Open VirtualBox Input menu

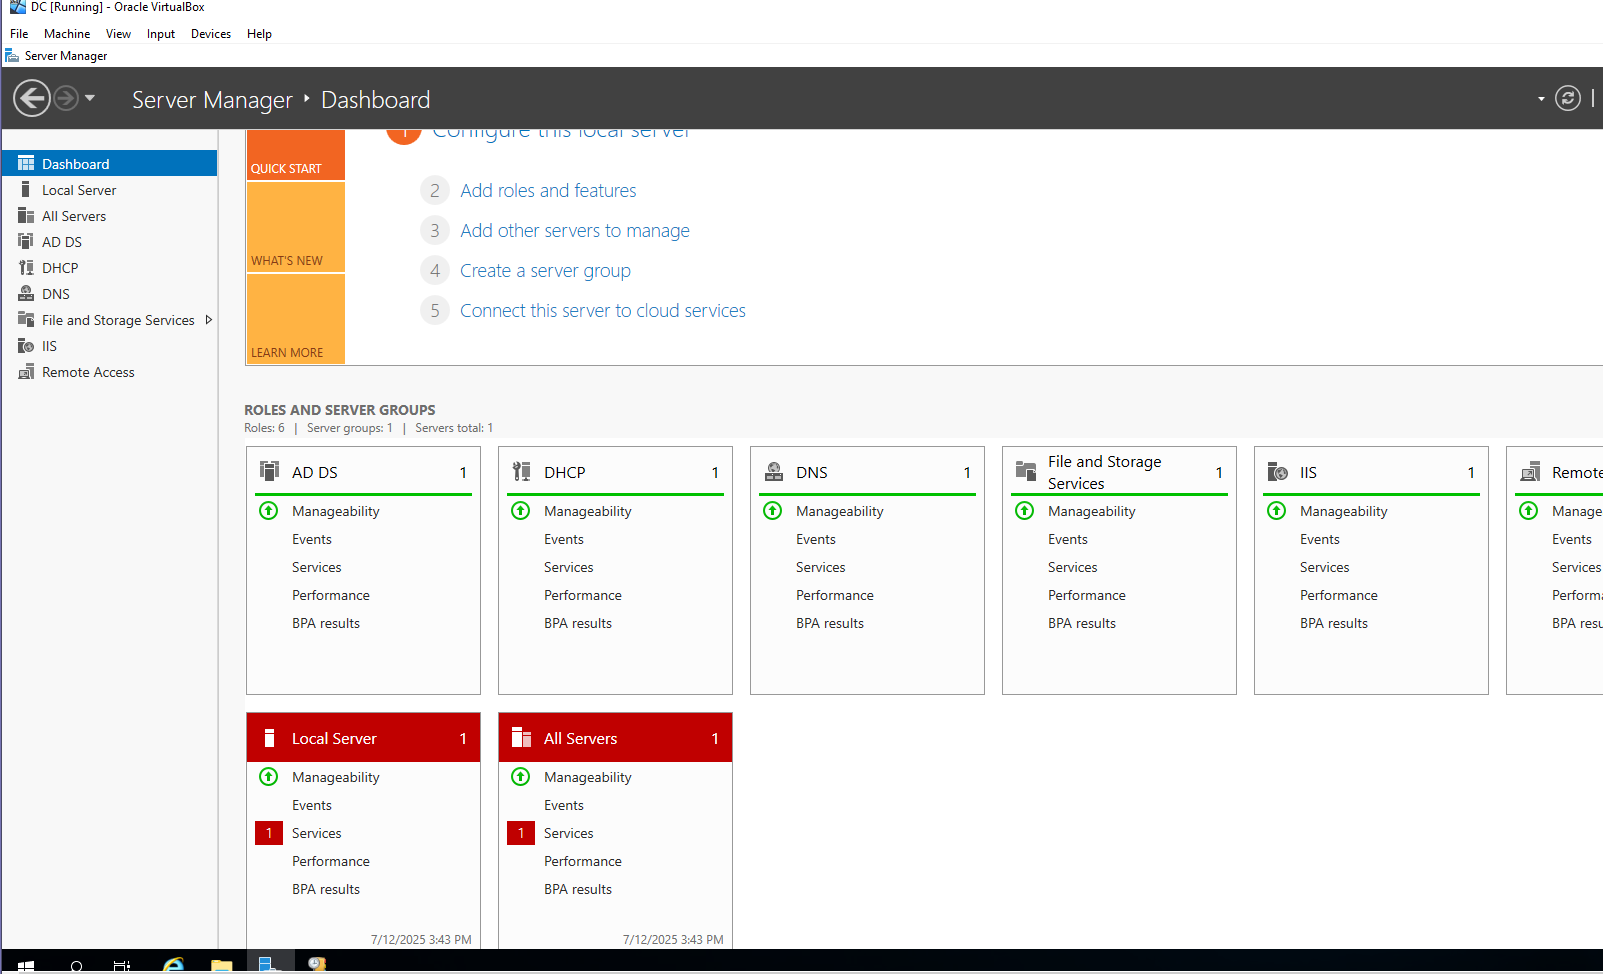click(x=161, y=33)
